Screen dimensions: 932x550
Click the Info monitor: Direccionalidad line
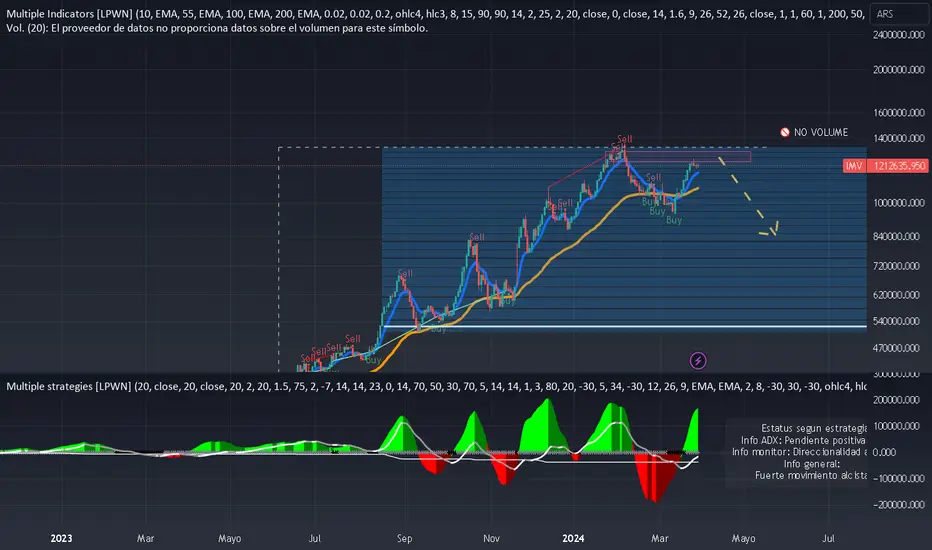coord(799,452)
